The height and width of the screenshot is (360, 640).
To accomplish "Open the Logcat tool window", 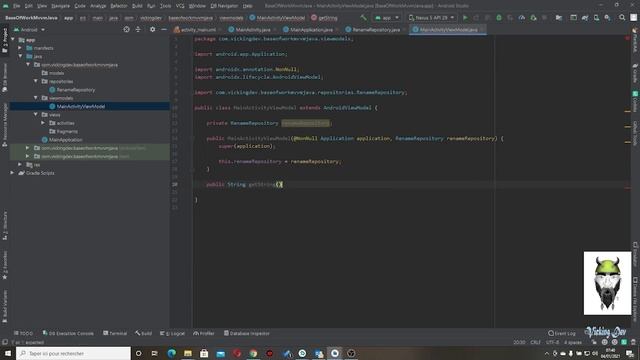I will tap(172, 333).
